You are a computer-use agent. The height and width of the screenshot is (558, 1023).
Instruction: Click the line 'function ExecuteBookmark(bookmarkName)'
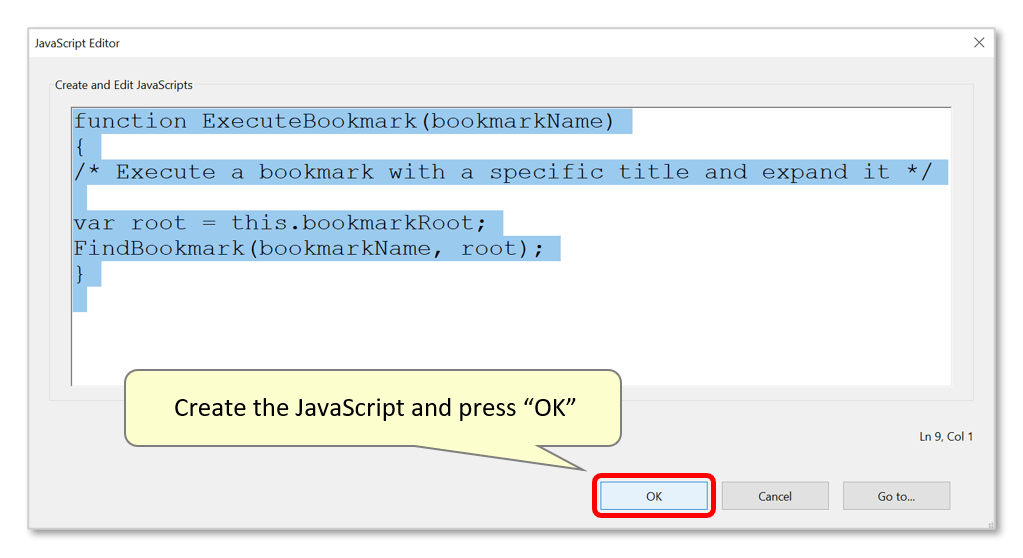[x=344, y=121]
